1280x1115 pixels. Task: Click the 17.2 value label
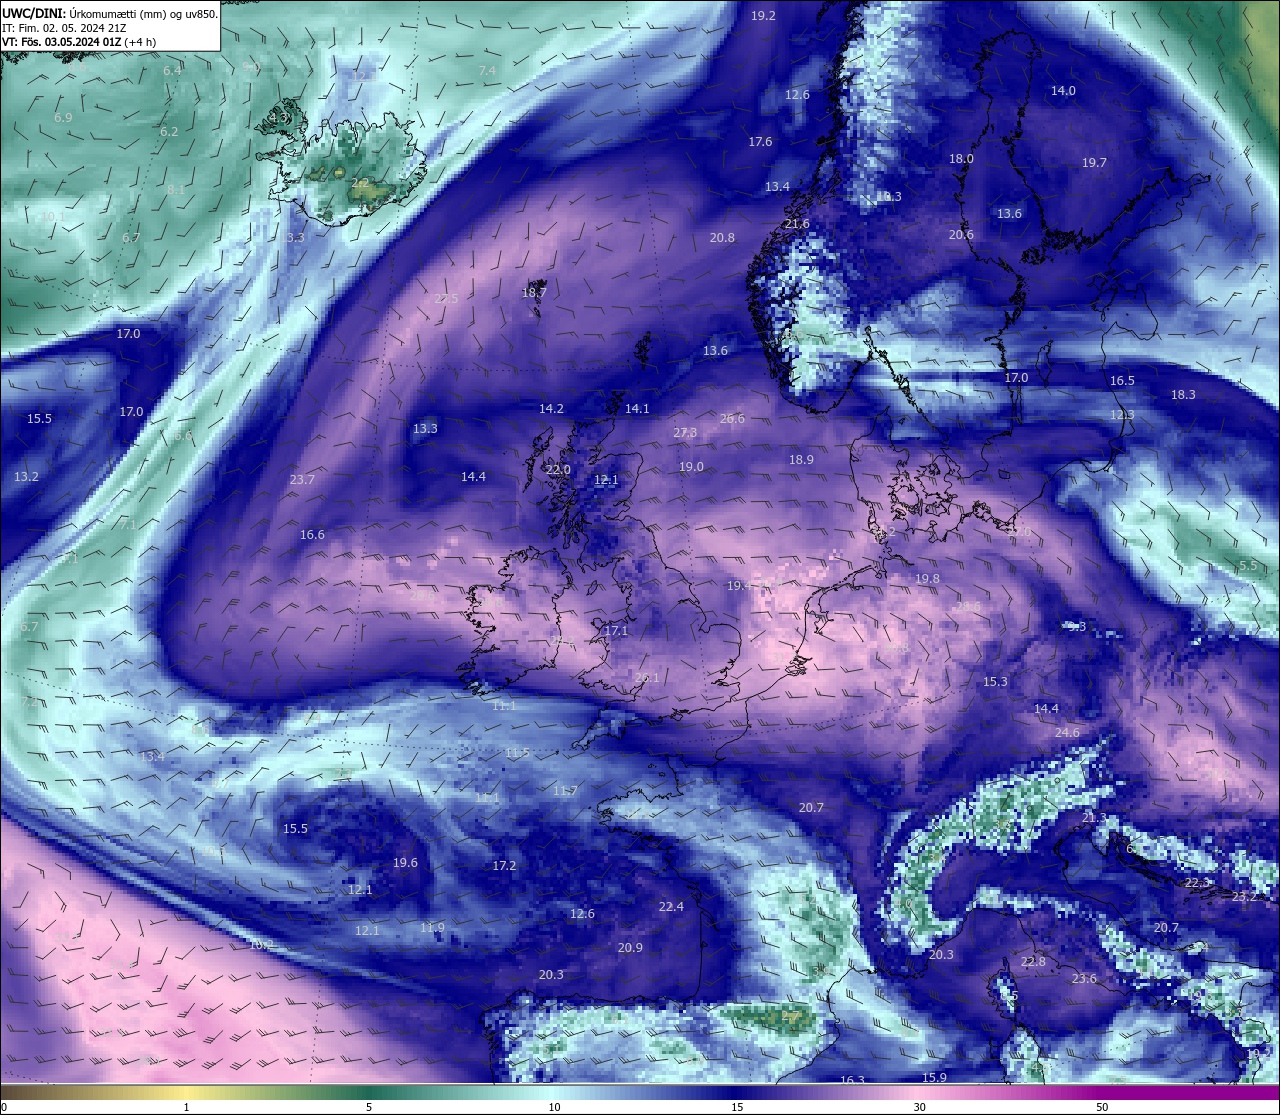504,866
